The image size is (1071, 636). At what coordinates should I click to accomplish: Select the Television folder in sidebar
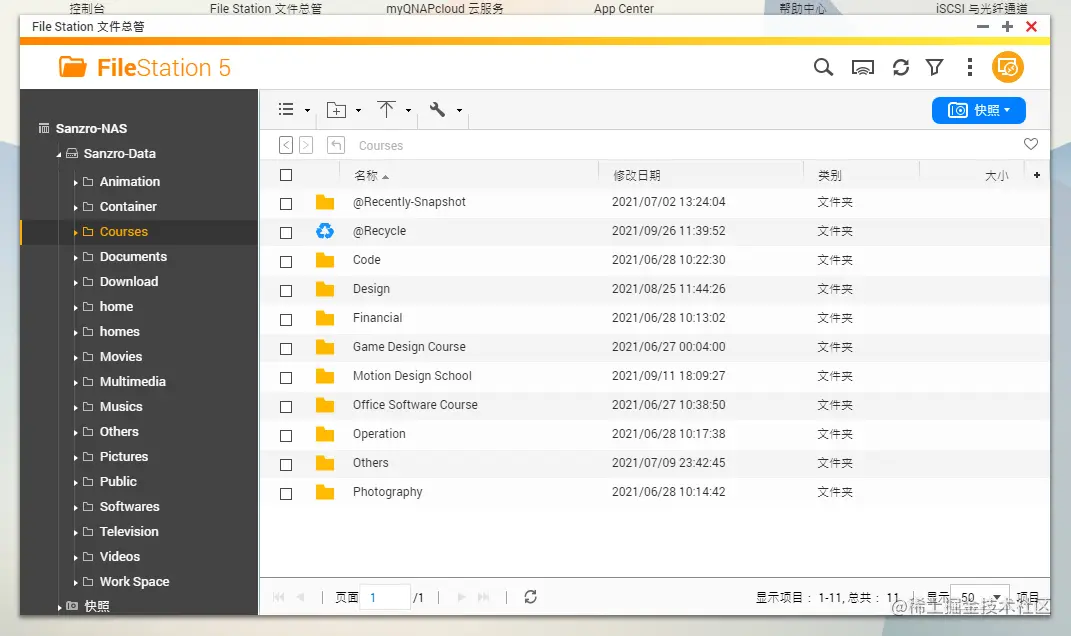tap(129, 531)
